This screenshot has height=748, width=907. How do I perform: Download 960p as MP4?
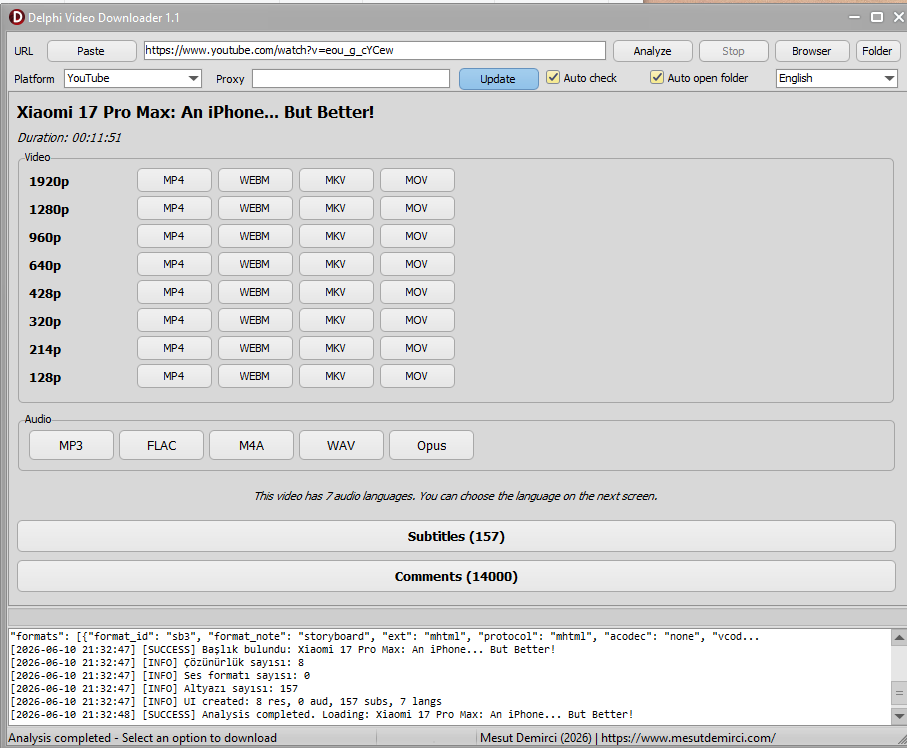174,236
